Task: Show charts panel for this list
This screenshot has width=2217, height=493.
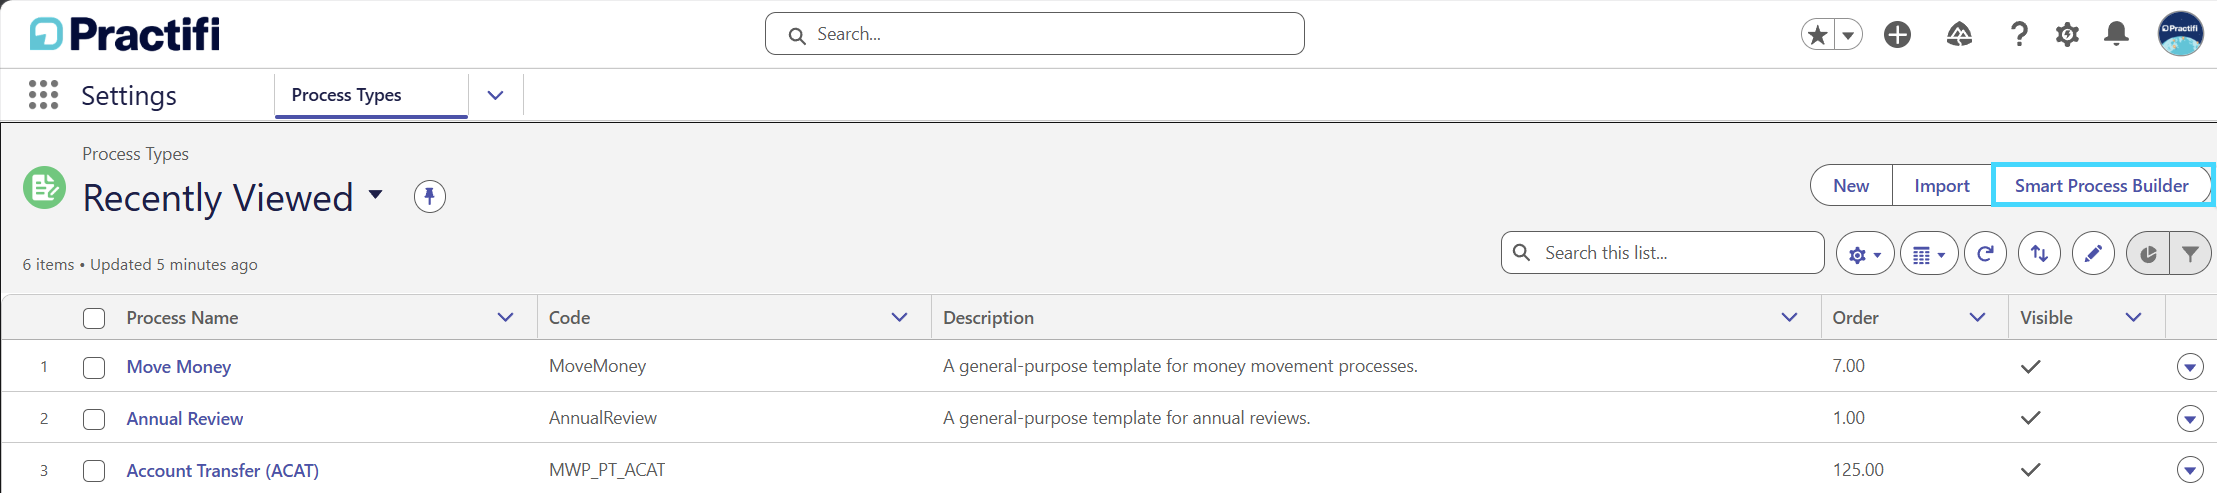Action: coord(2147,253)
